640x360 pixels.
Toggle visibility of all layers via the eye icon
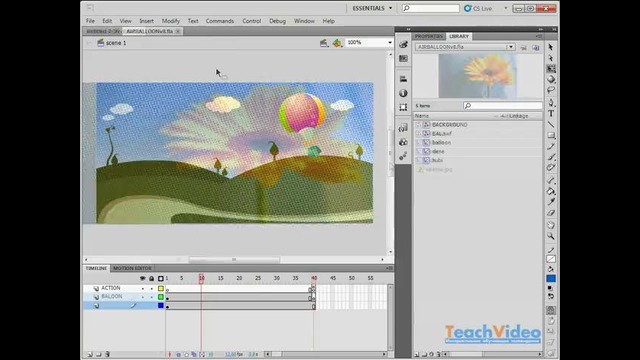point(142,278)
